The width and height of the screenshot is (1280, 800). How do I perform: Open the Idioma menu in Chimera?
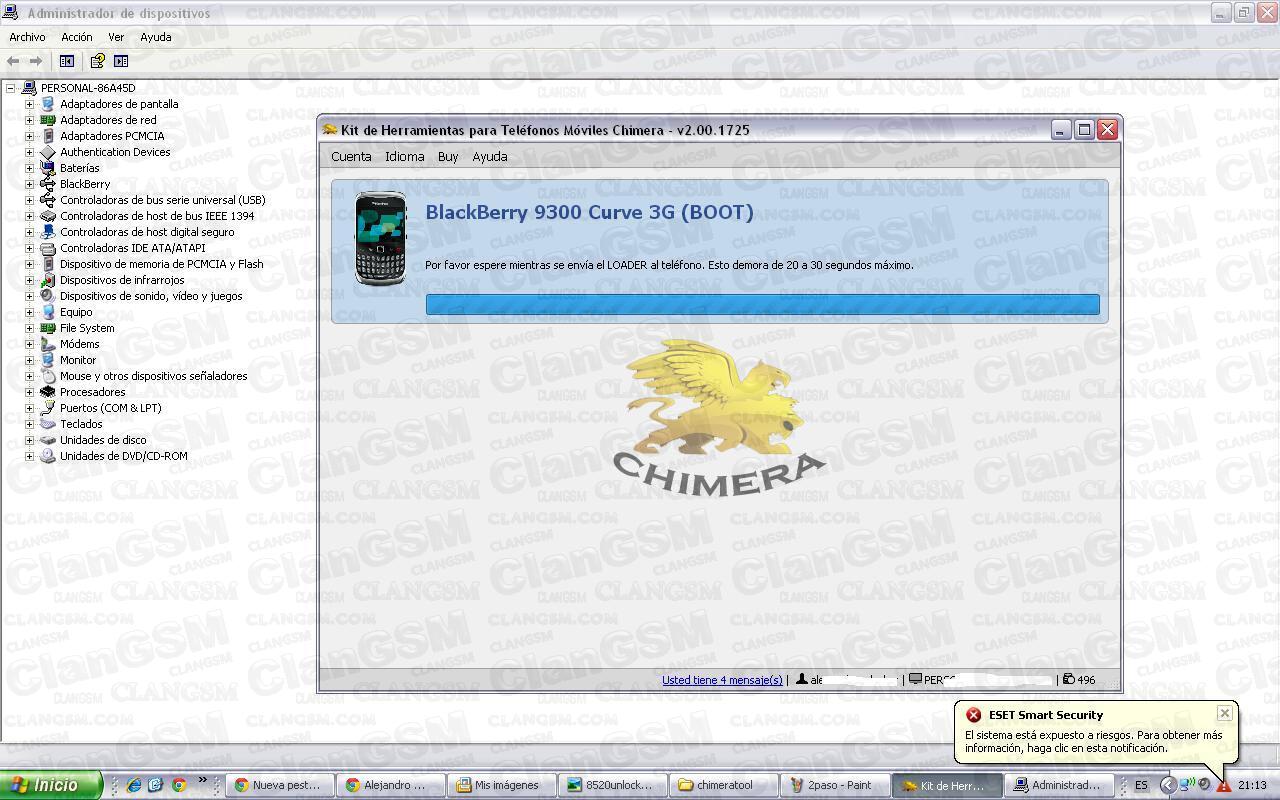405,157
